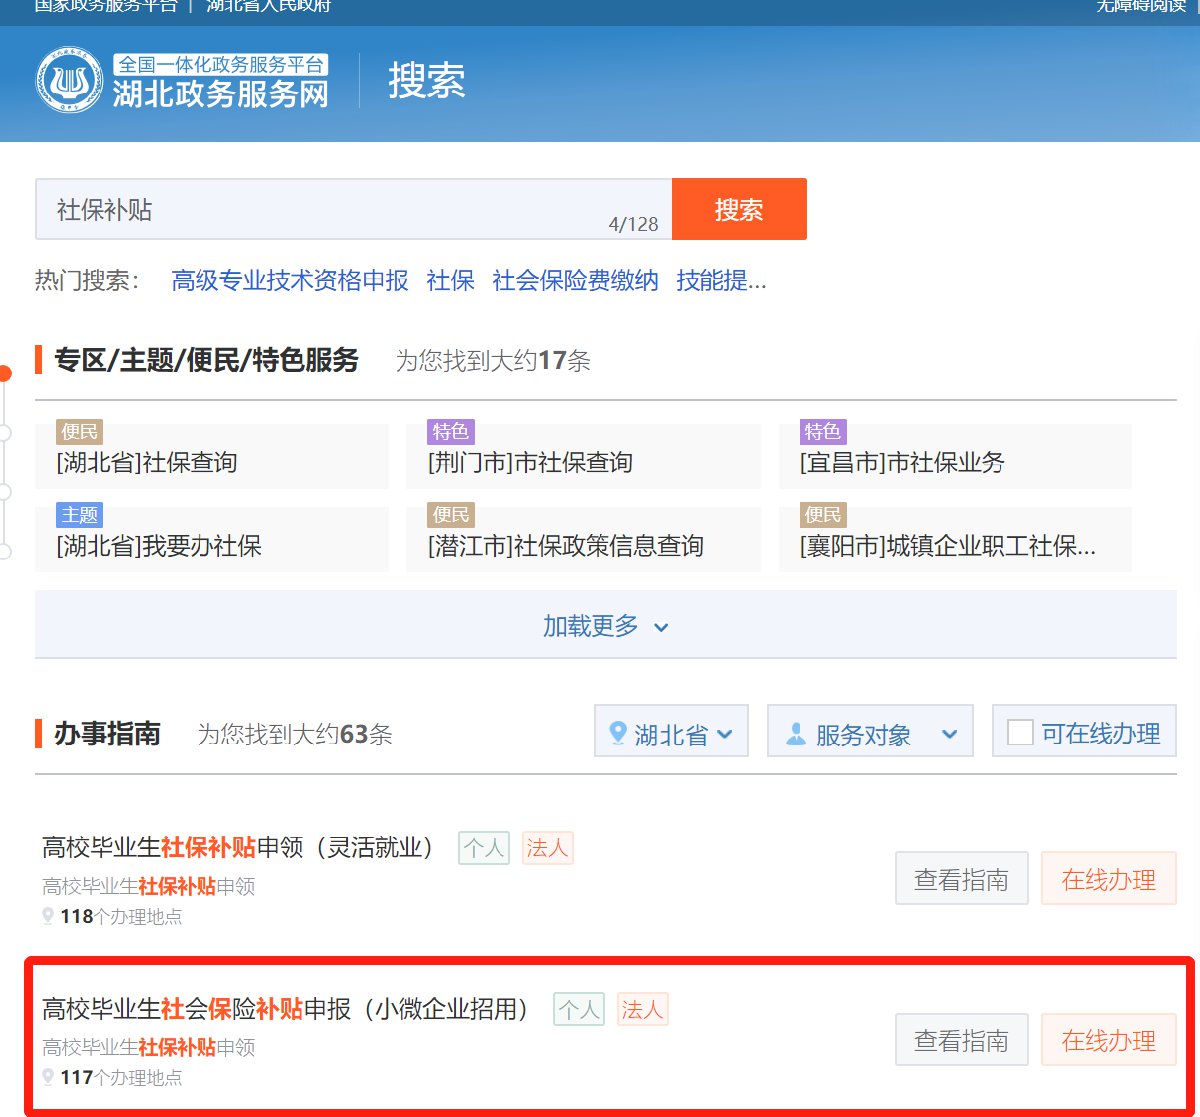Image resolution: width=1200 pixels, height=1117 pixels.
Task: Click 在线办理 for 小微企业招用 result
Action: (x=1108, y=1040)
